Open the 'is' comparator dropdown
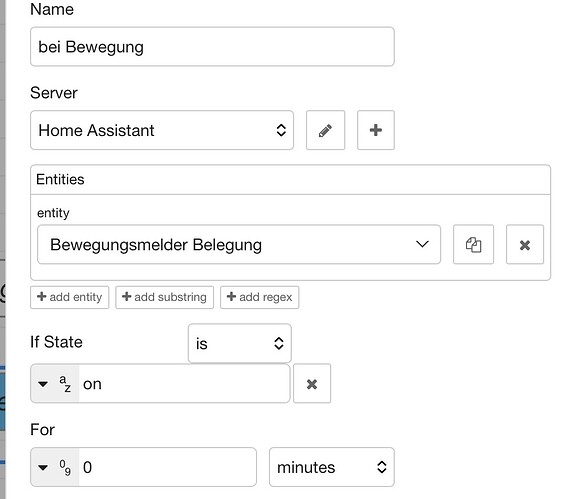This screenshot has width=566, height=499. 240,343
